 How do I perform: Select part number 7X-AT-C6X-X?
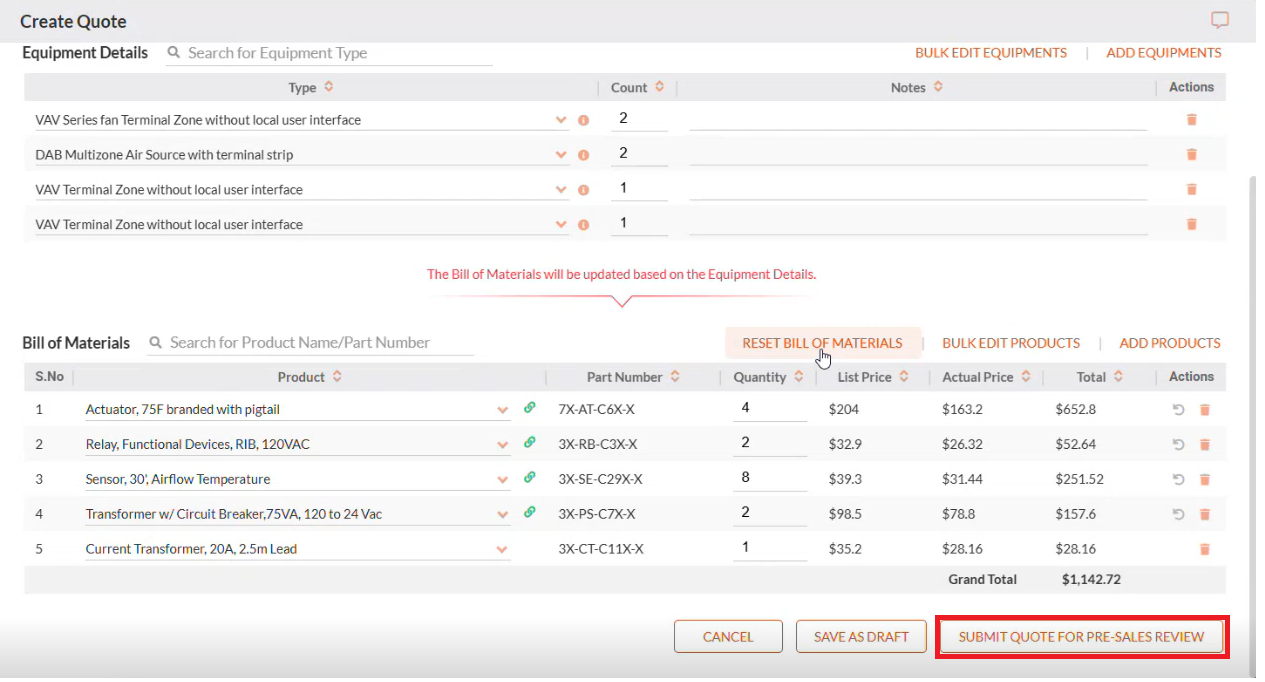pos(597,409)
